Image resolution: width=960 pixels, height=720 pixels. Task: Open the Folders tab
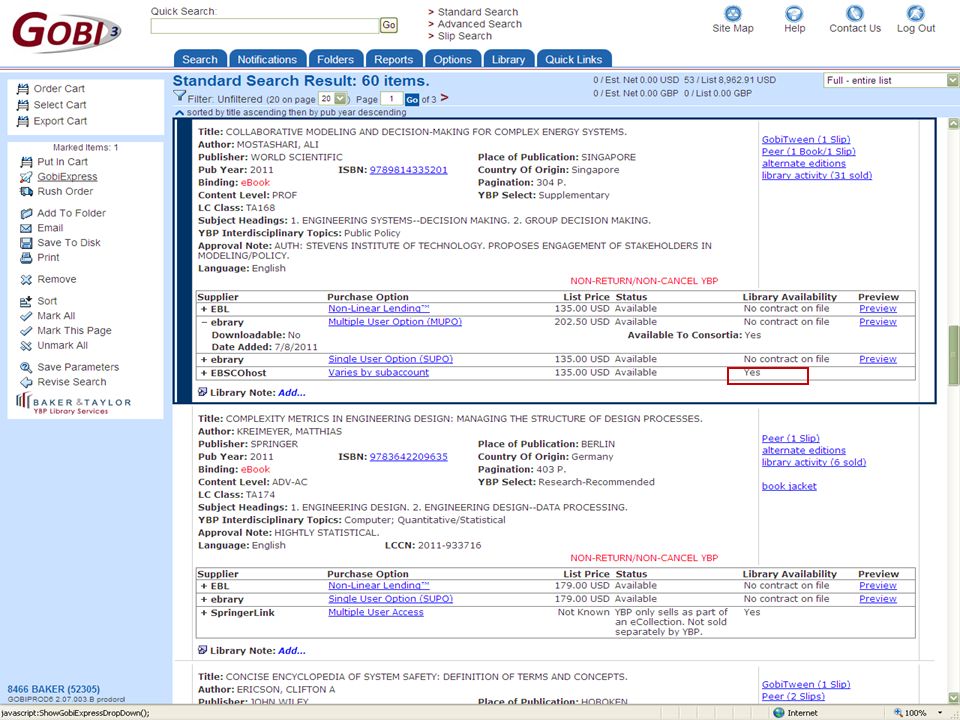click(x=336, y=59)
